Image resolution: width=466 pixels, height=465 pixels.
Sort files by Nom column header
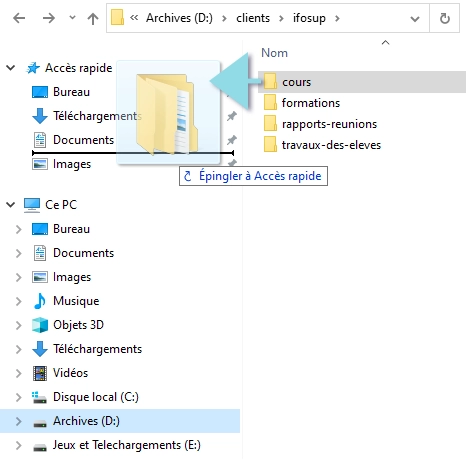pos(274,53)
